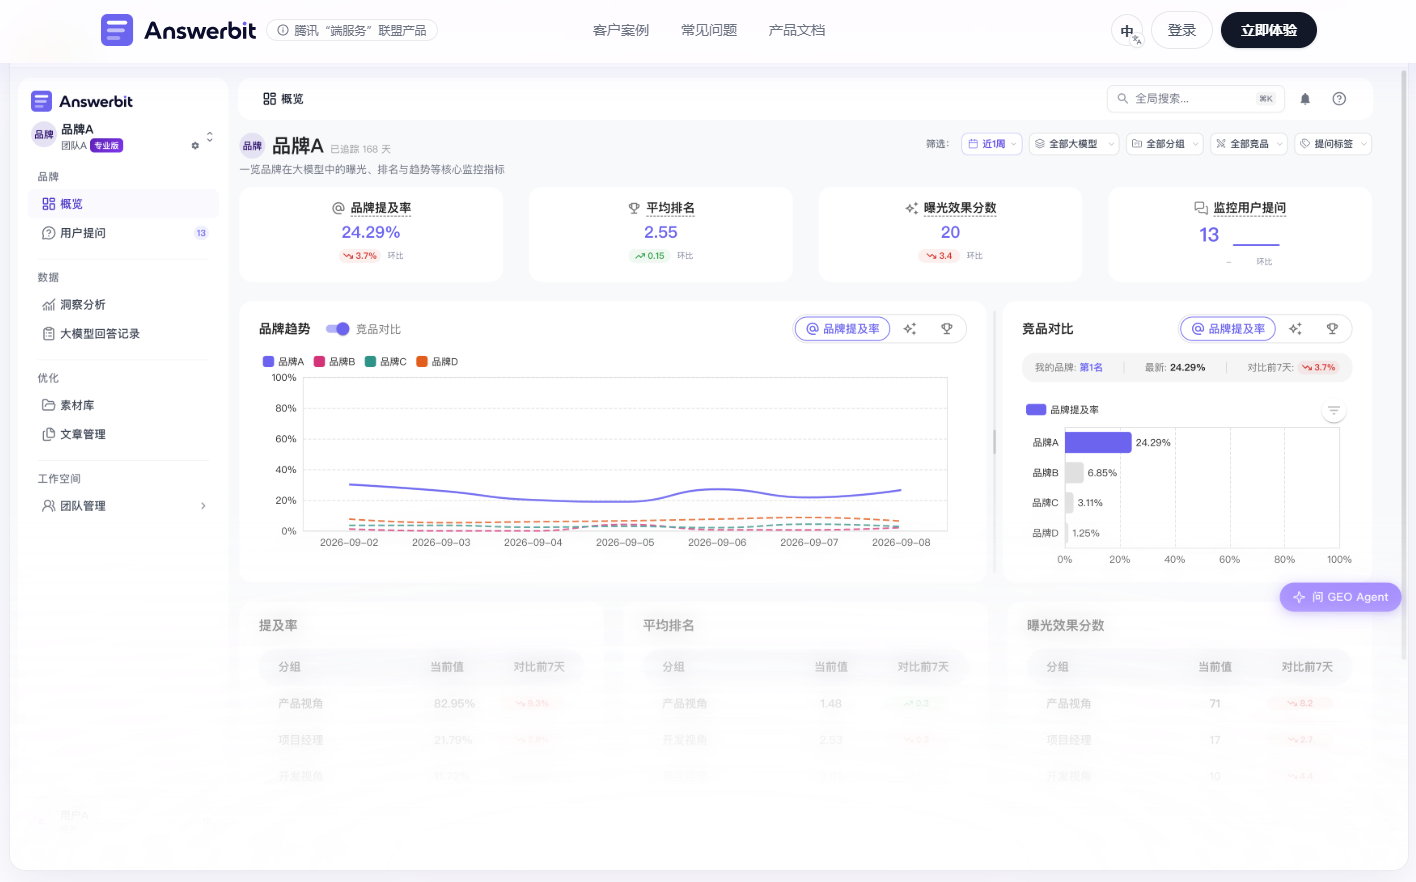
Task: Click the 品牌B bar in 竞品对比 chart
Action: pos(1074,473)
